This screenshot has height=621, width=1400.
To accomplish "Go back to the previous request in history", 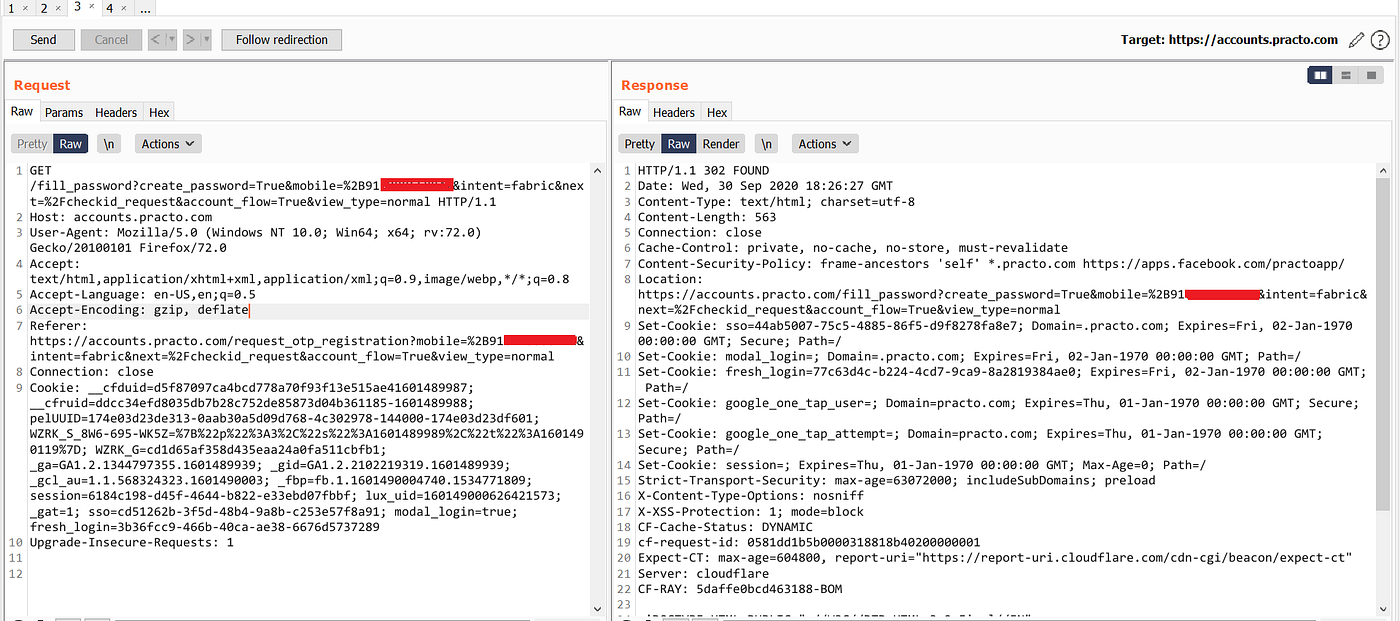I will pos(156,40).
